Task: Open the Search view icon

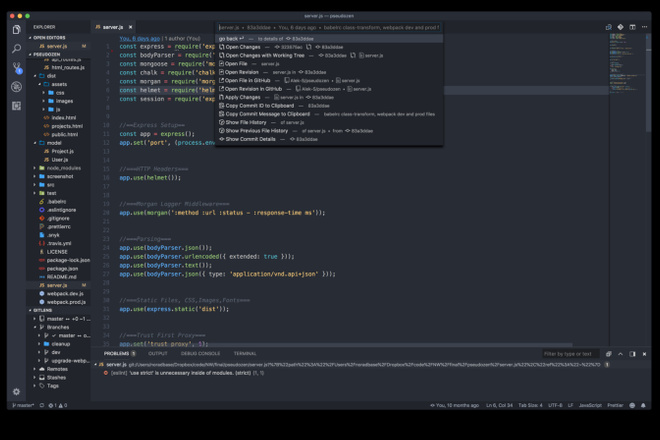Action: (16, 48)
